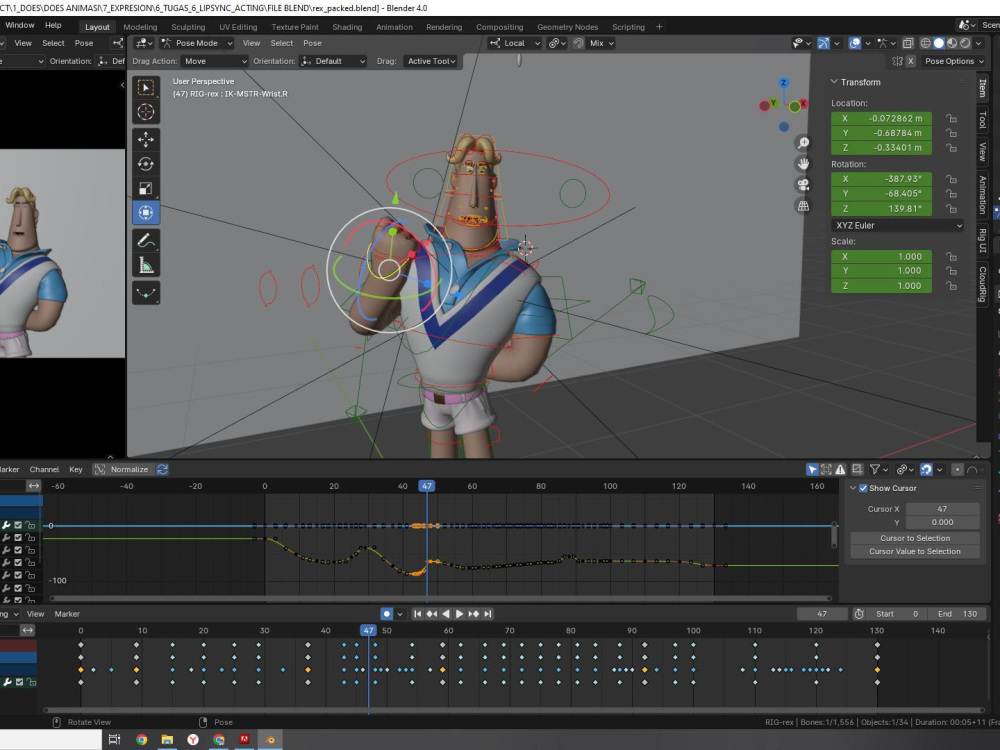
Task: Click graph editor normalize curve icon
Action: point(99,469)
